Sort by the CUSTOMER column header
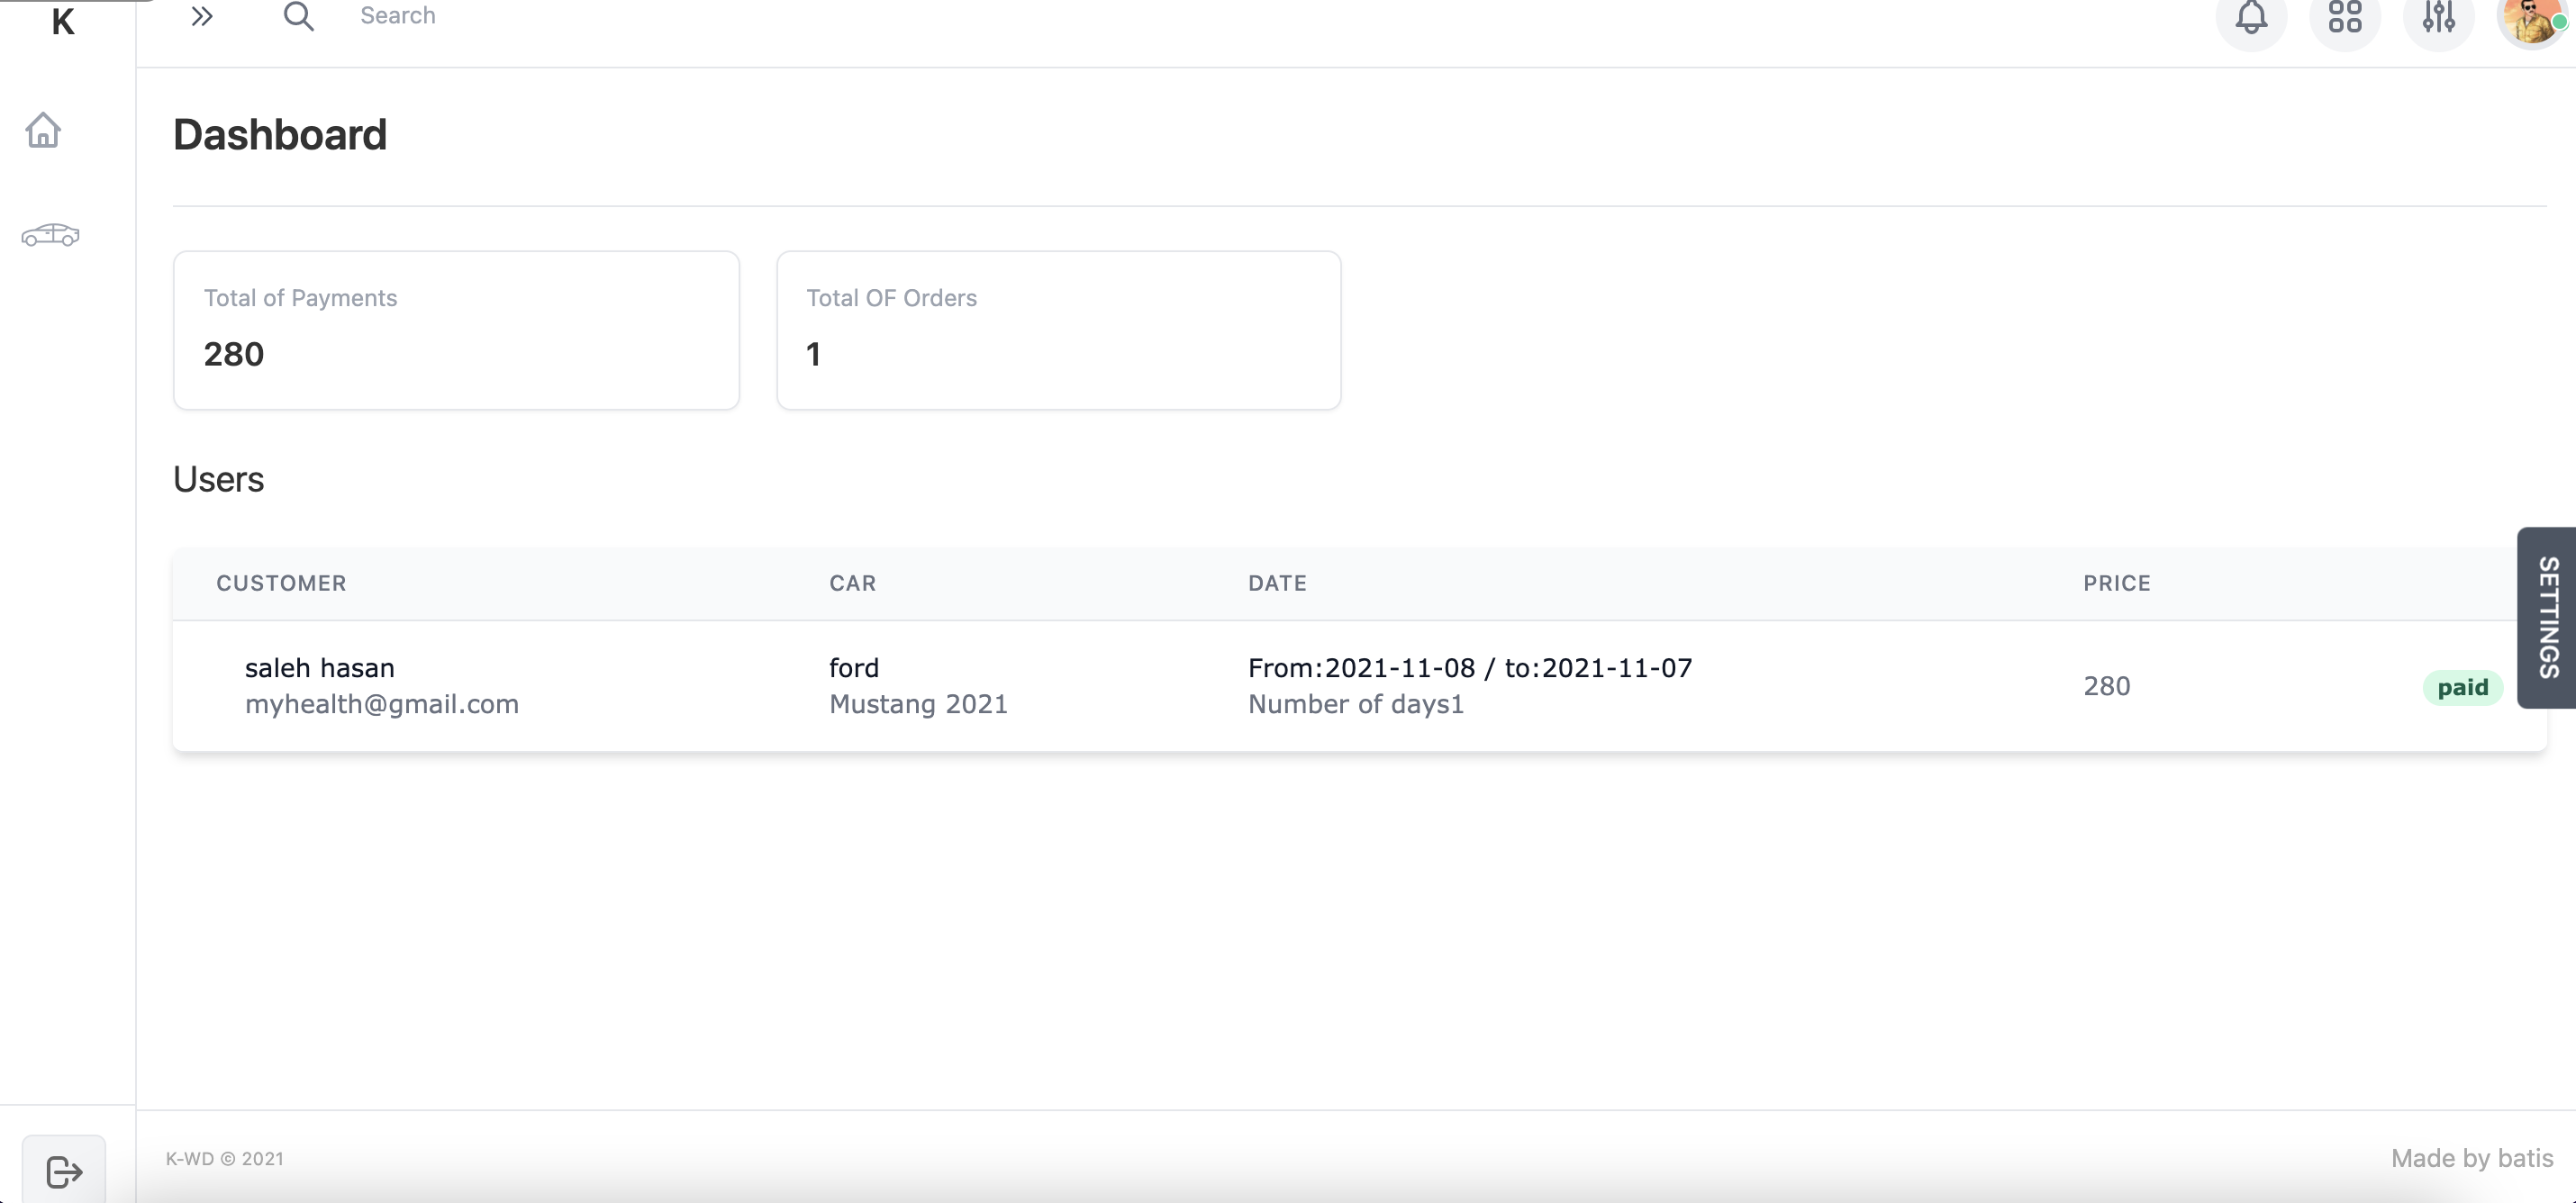The height and width of the screenshot is (1203, 2576). [x=281, y=583]
